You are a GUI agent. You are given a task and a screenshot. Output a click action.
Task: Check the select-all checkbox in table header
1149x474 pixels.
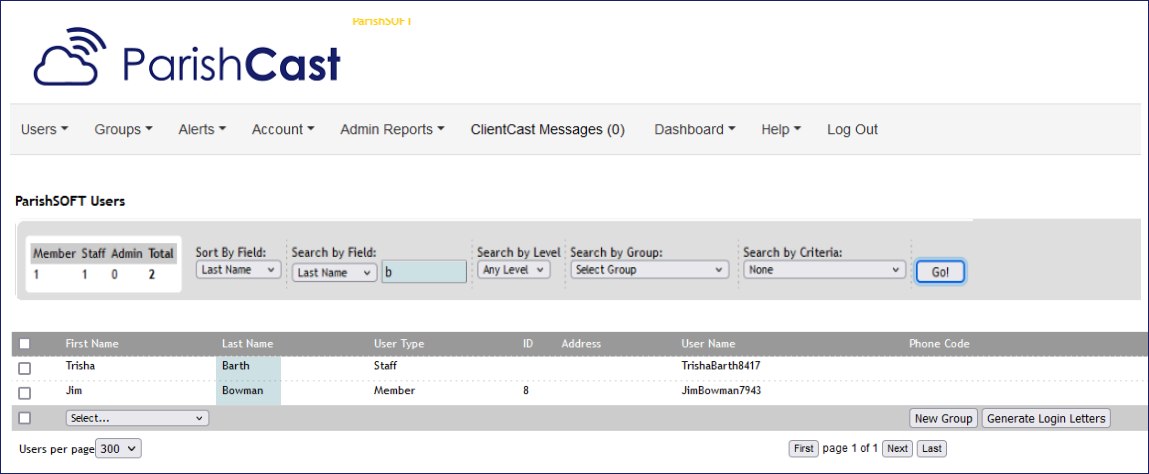coord(25,344)
